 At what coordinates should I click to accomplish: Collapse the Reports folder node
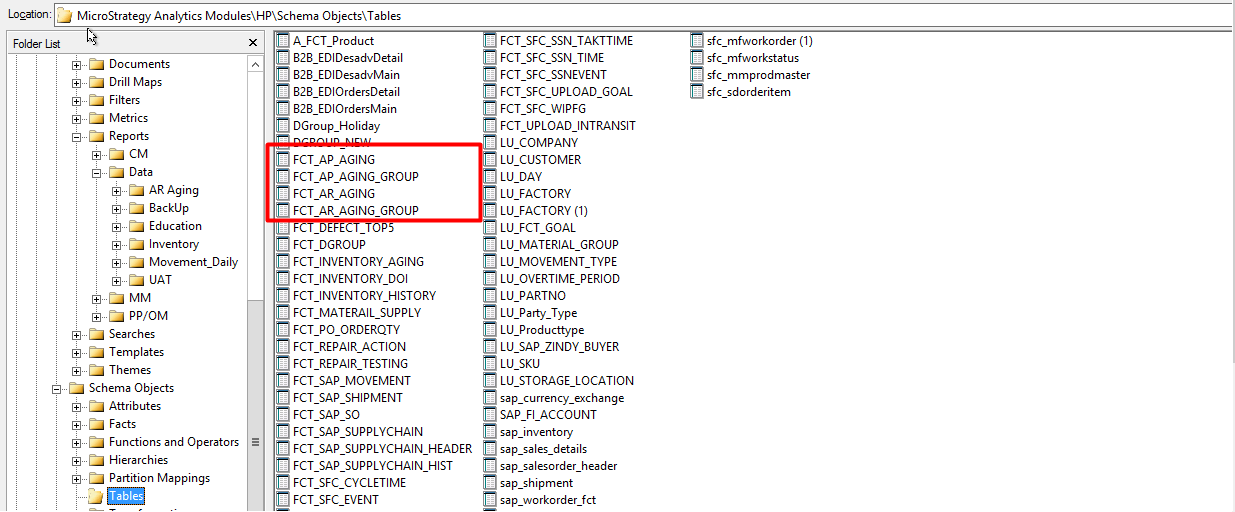click(x=77, y=136)
